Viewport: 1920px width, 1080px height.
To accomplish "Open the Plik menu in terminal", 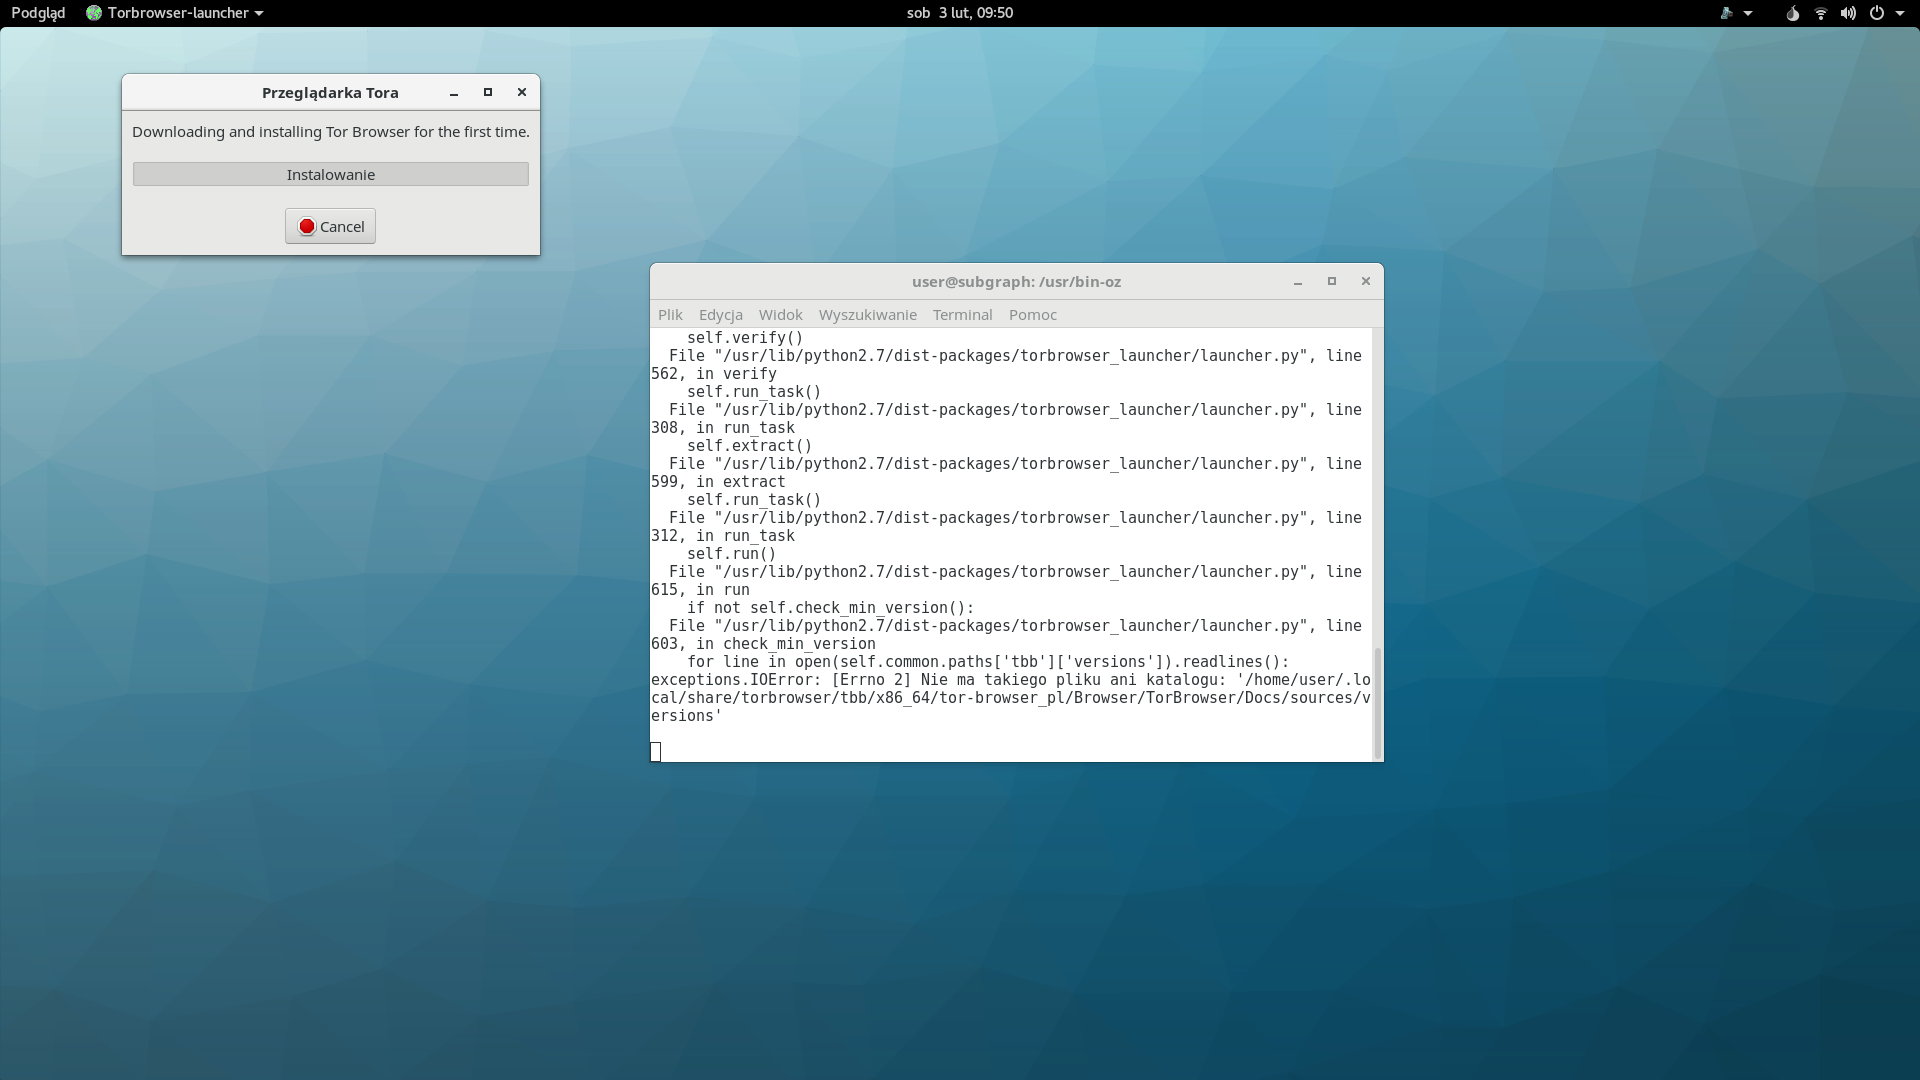I will pyautogui.click(x=670, y=314).
